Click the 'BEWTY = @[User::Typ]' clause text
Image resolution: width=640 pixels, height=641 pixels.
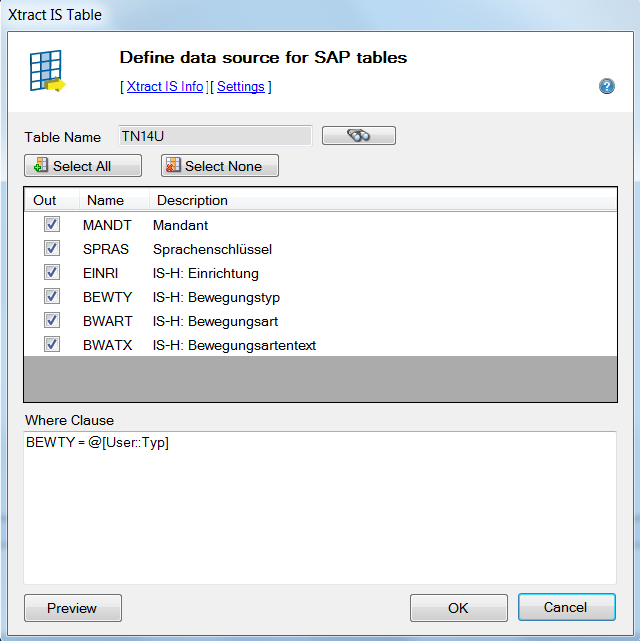tap(97, 442)
